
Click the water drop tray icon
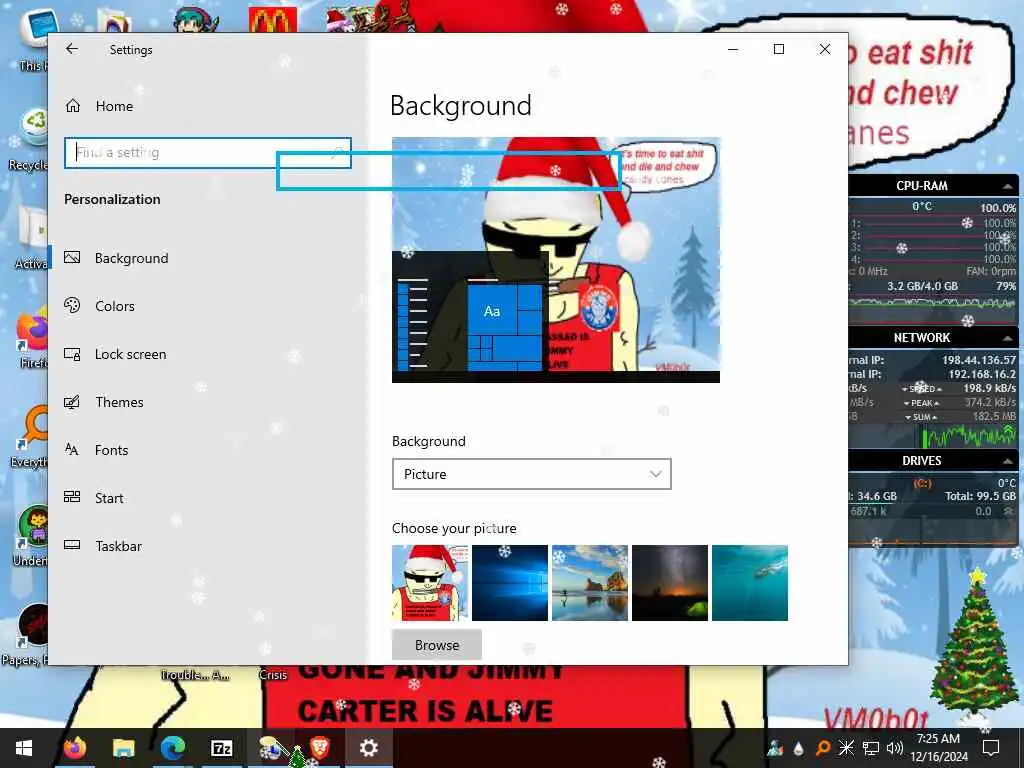[x=798, y=748]
